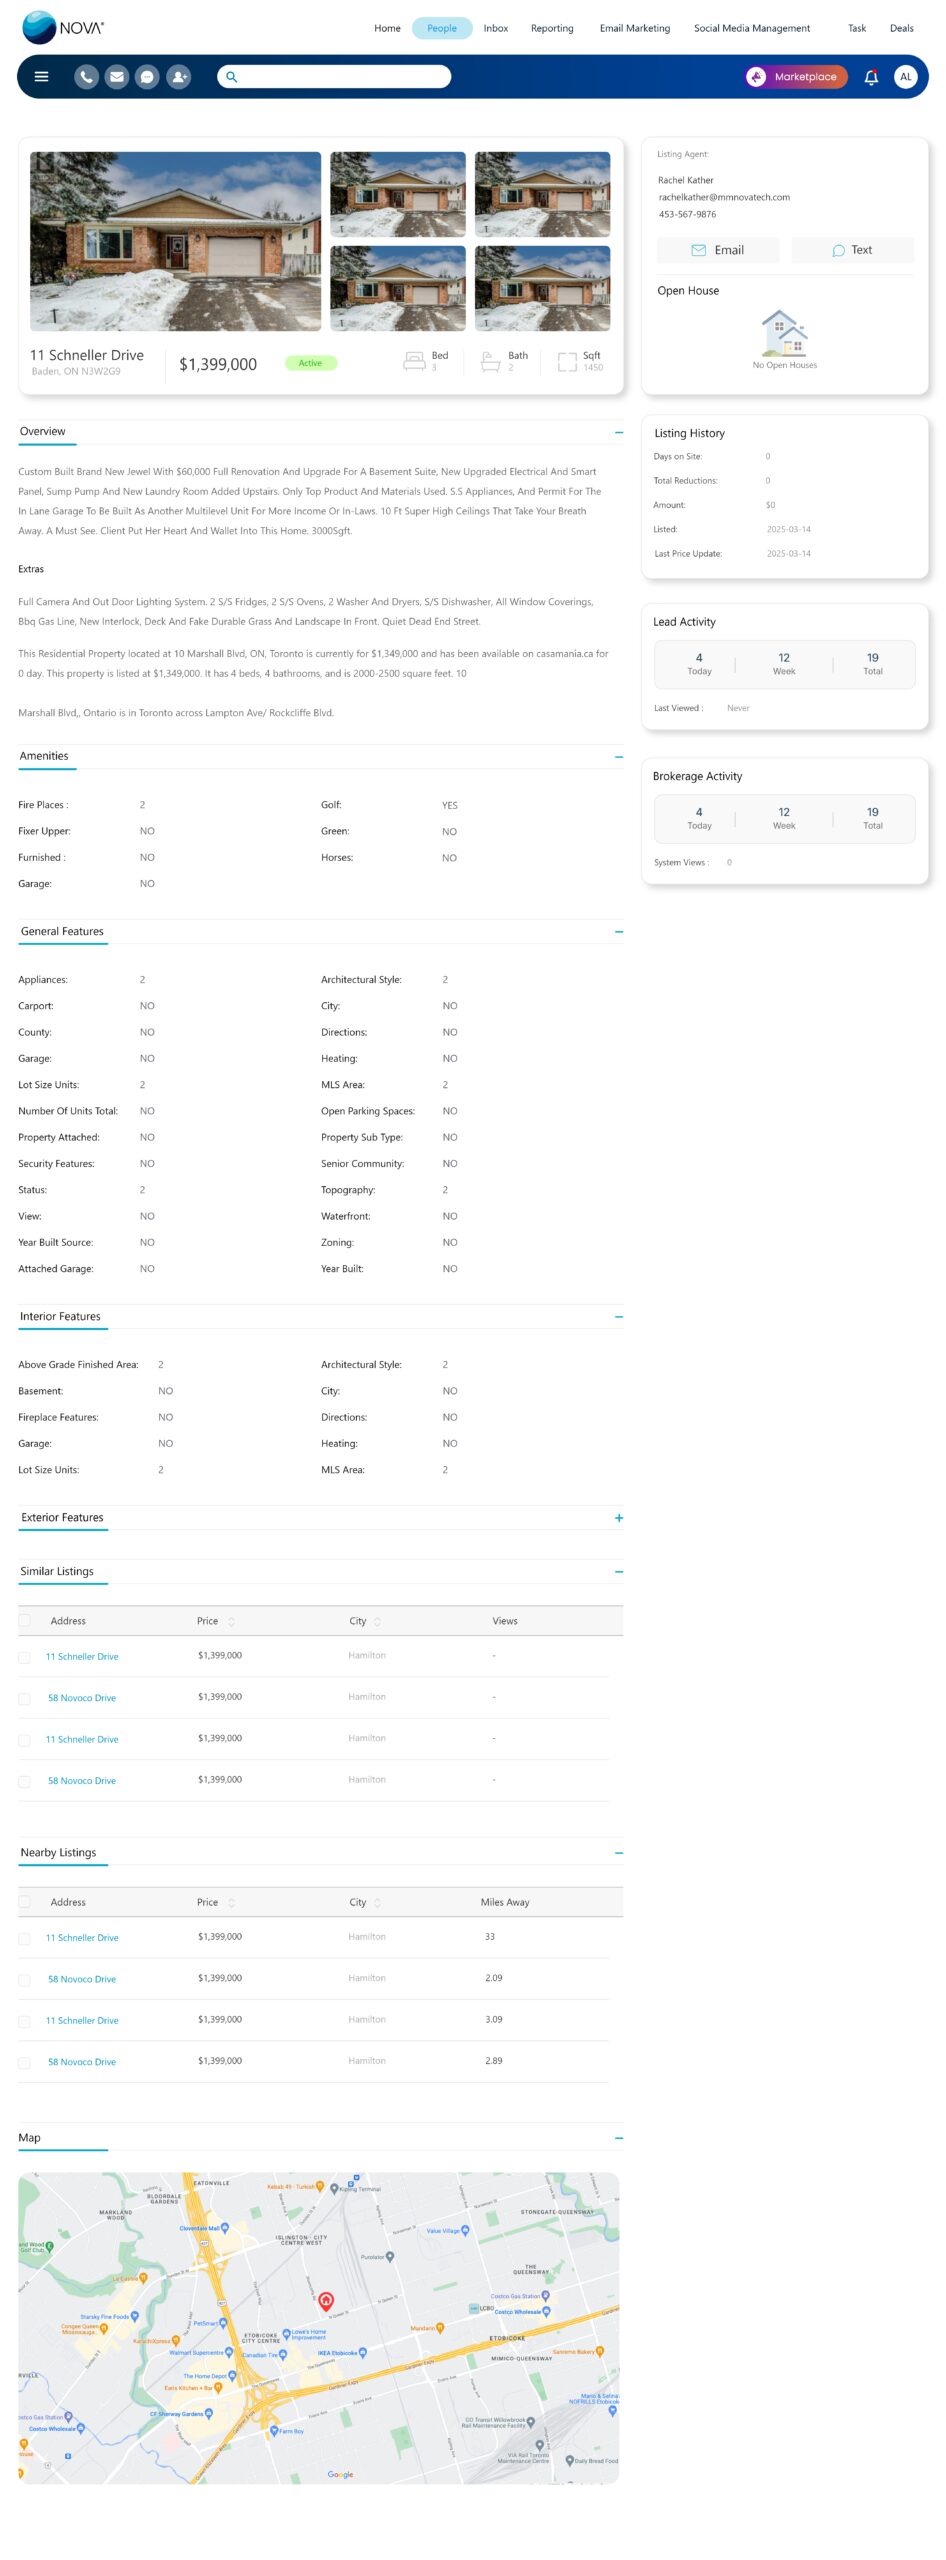Go to Email Marketing tab
The height and width of the screenshot is (2560, 946).
[634, 28]
